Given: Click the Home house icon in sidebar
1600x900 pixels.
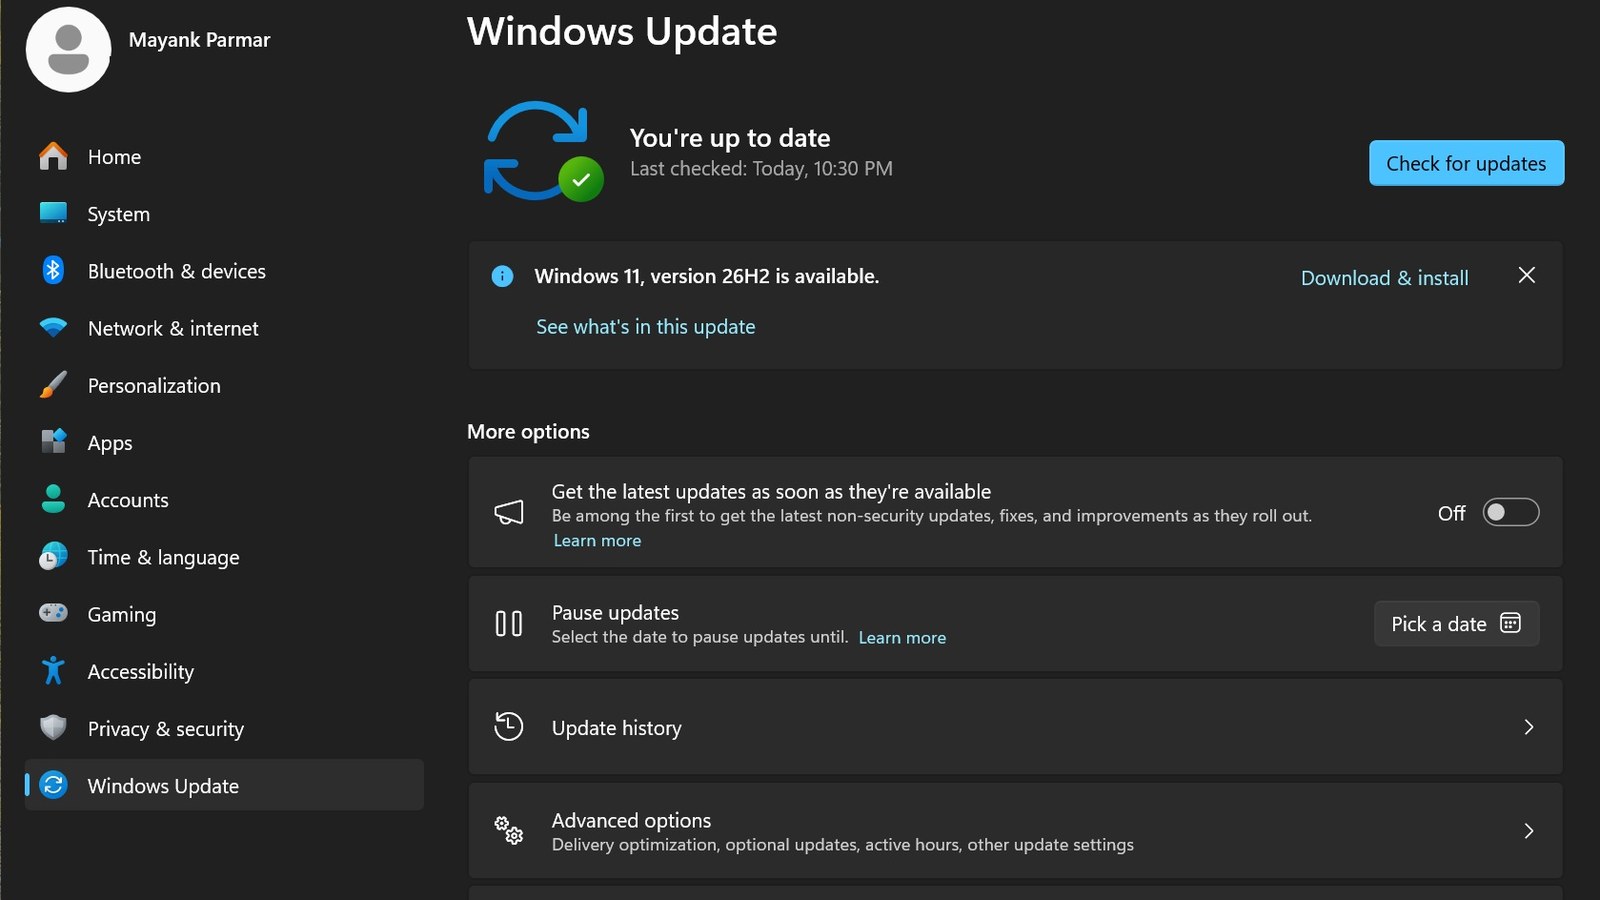Looking at the screenshot, I should pos(53,156).
